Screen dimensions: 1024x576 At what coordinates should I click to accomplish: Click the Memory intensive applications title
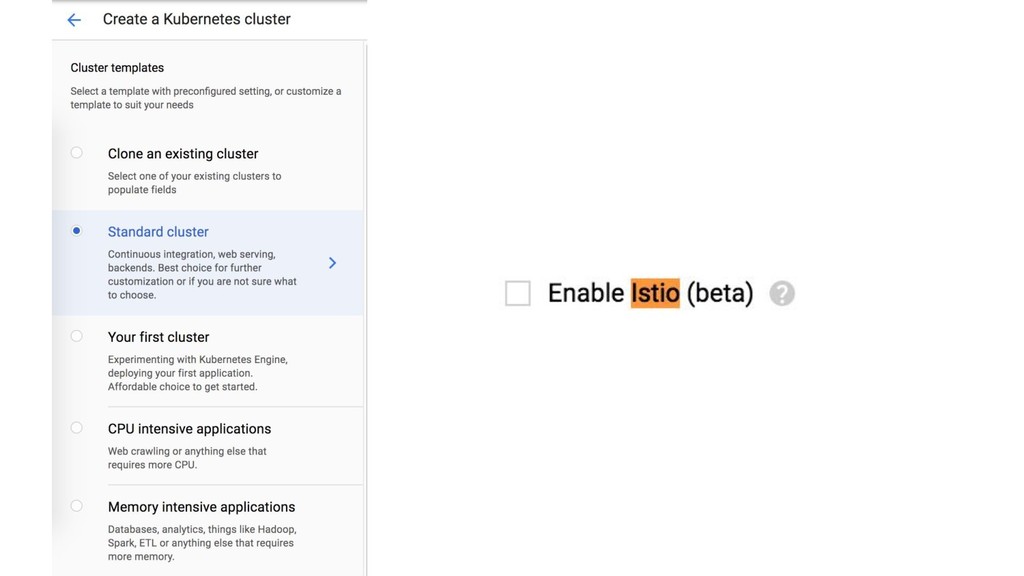(x=201, y=507)
